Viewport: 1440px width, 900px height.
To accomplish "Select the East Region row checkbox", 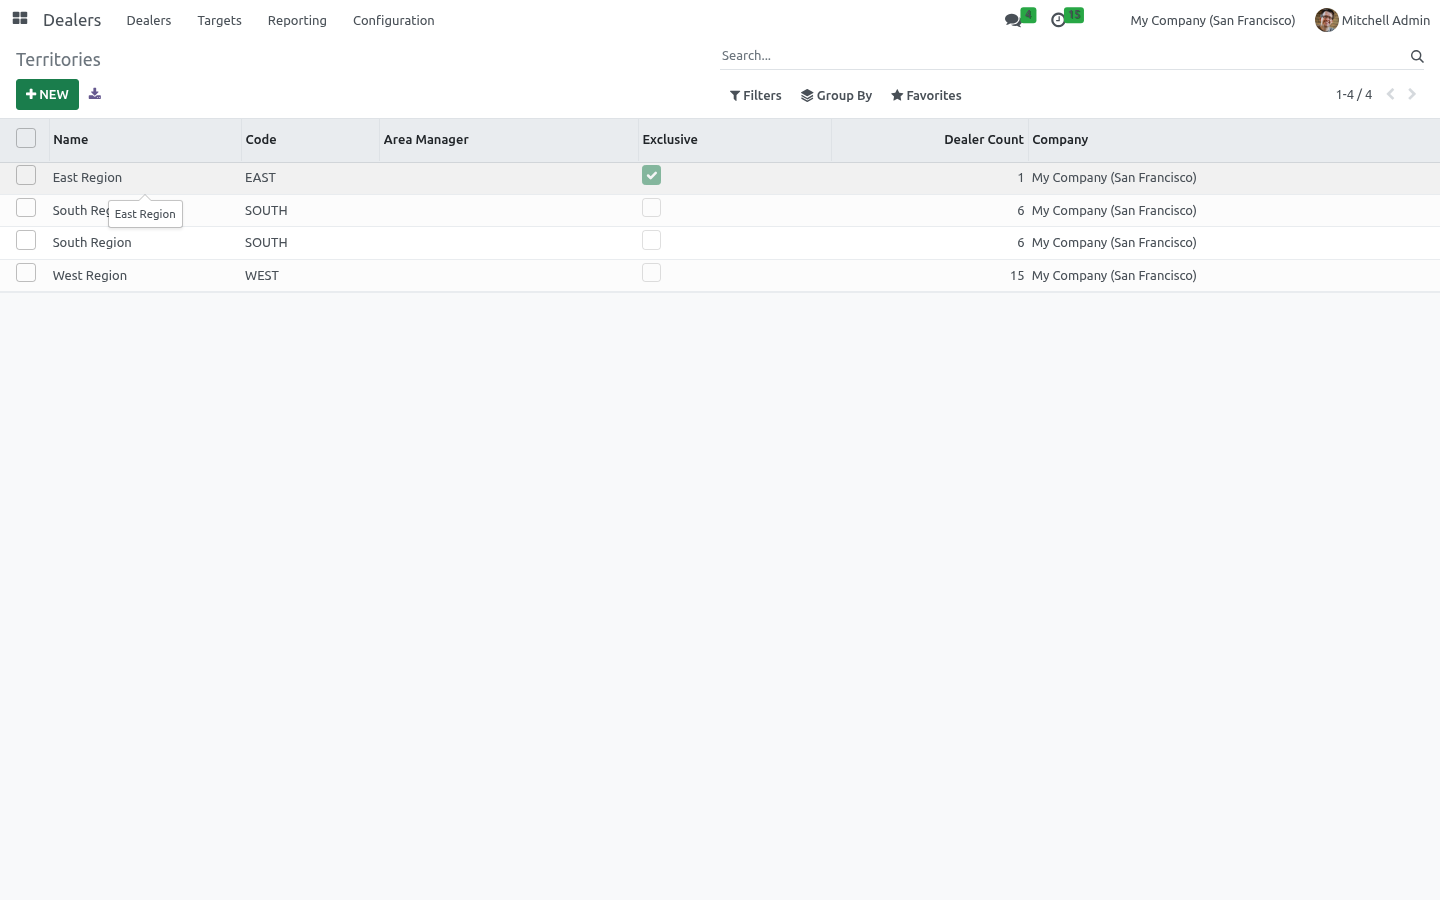I will point(26,175).
